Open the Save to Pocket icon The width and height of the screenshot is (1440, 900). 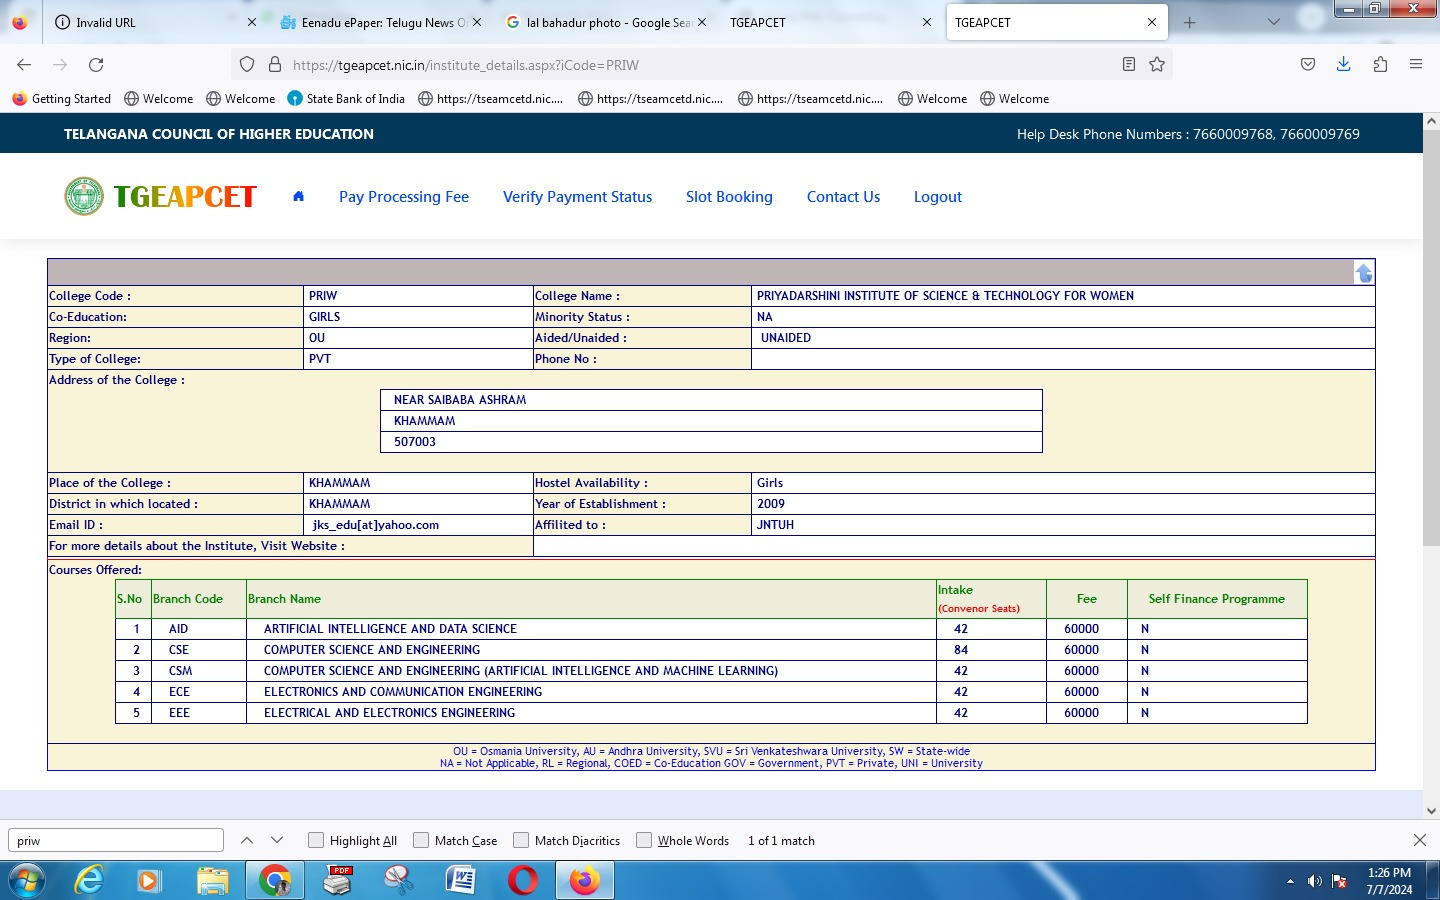[x=1307, y=65]
